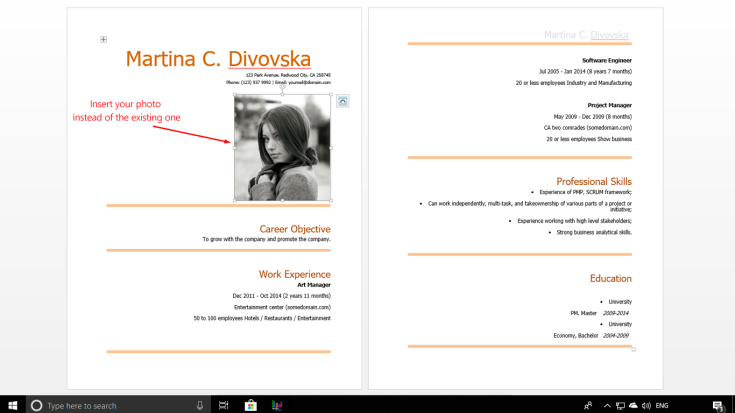Open the volume control in the tray
The height and width of the screenshot is (413, 735).
[646, 405]
